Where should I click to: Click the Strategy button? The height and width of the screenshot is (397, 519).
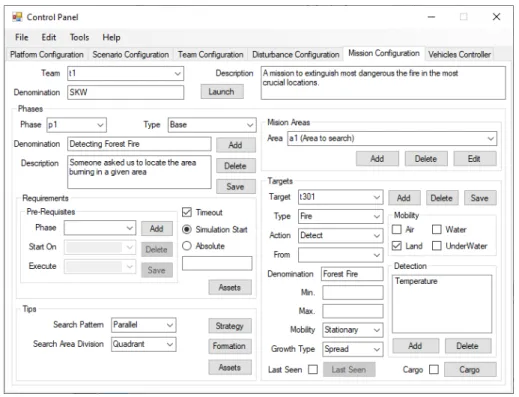click(230, 326)
